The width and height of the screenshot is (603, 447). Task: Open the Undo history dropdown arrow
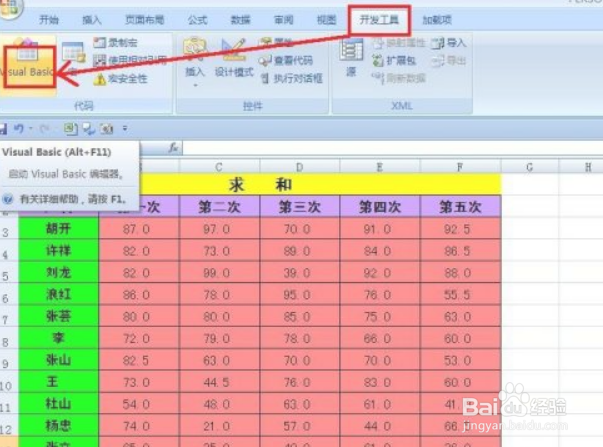31,128
